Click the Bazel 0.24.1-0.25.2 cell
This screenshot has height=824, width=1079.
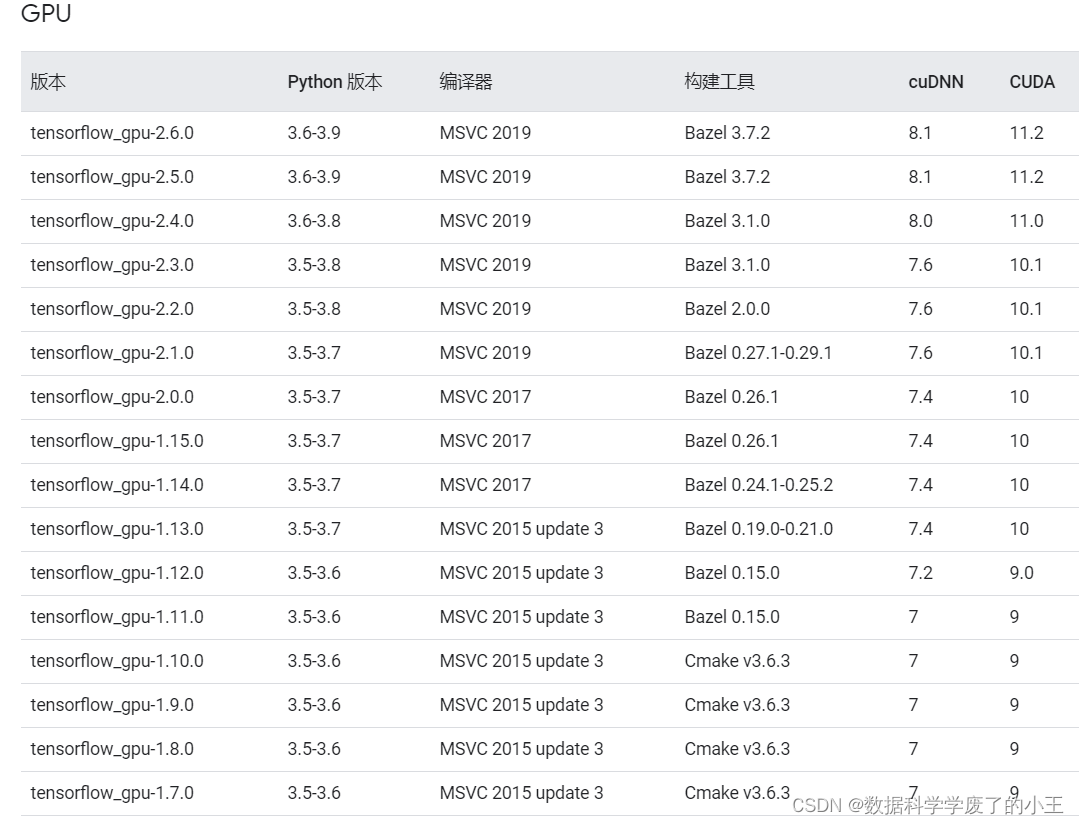coord(759,485)
